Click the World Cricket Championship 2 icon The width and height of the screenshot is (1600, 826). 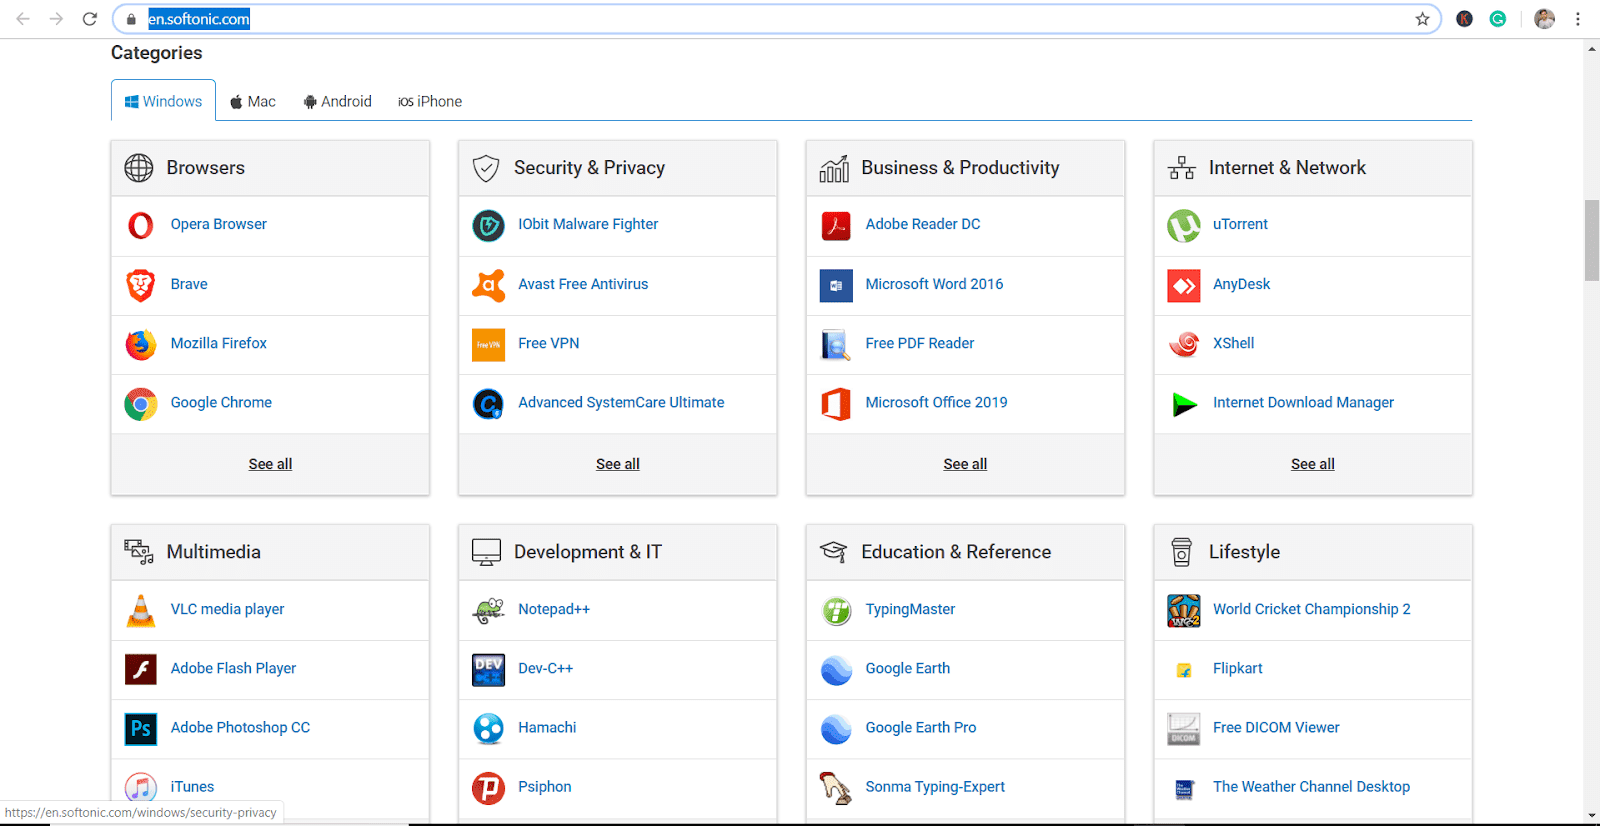pyautogui.click(x=1184, y=610)
